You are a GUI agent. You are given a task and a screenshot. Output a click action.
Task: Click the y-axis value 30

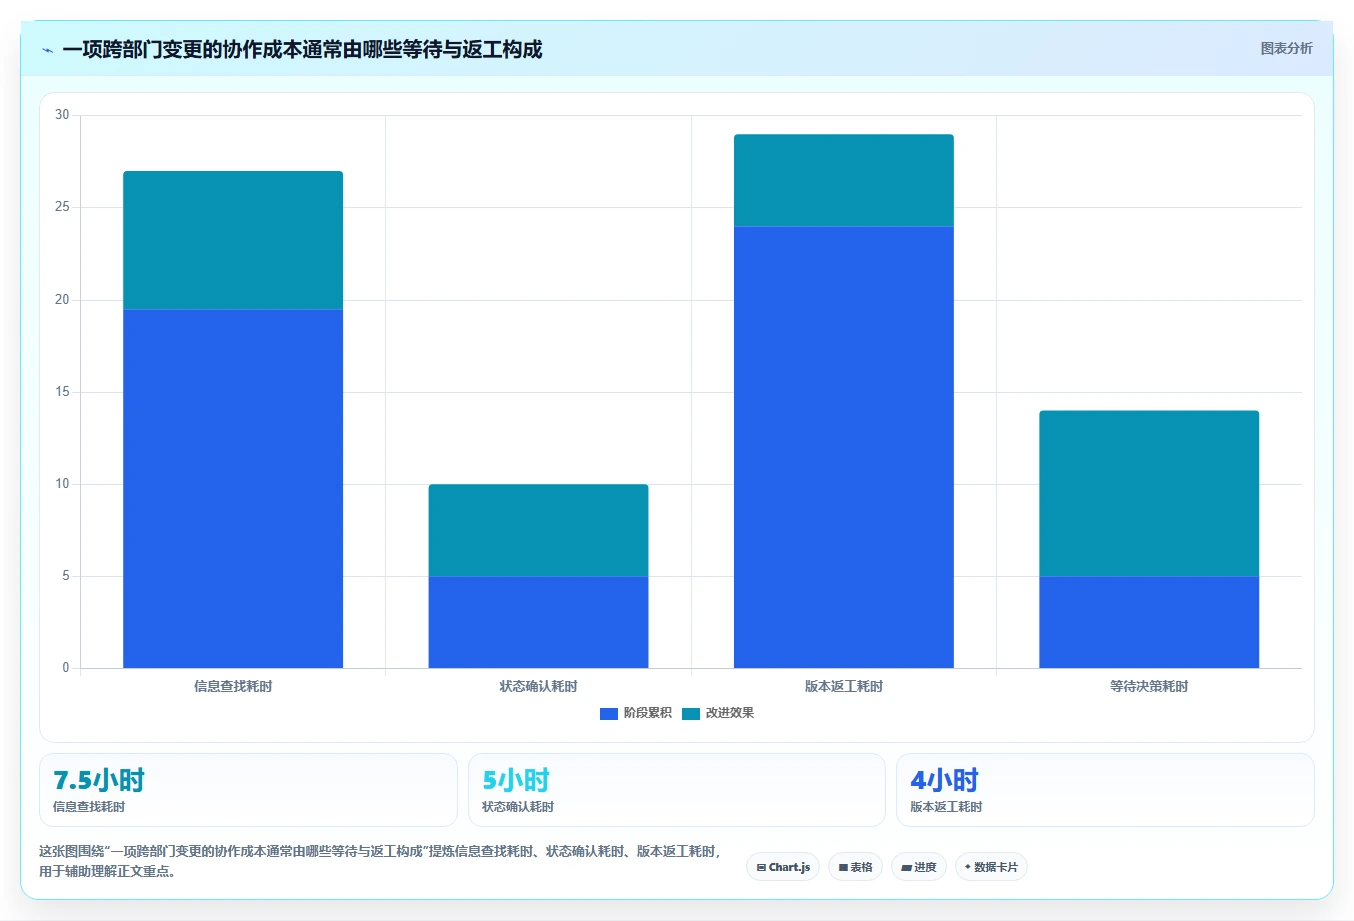(62, 115)
